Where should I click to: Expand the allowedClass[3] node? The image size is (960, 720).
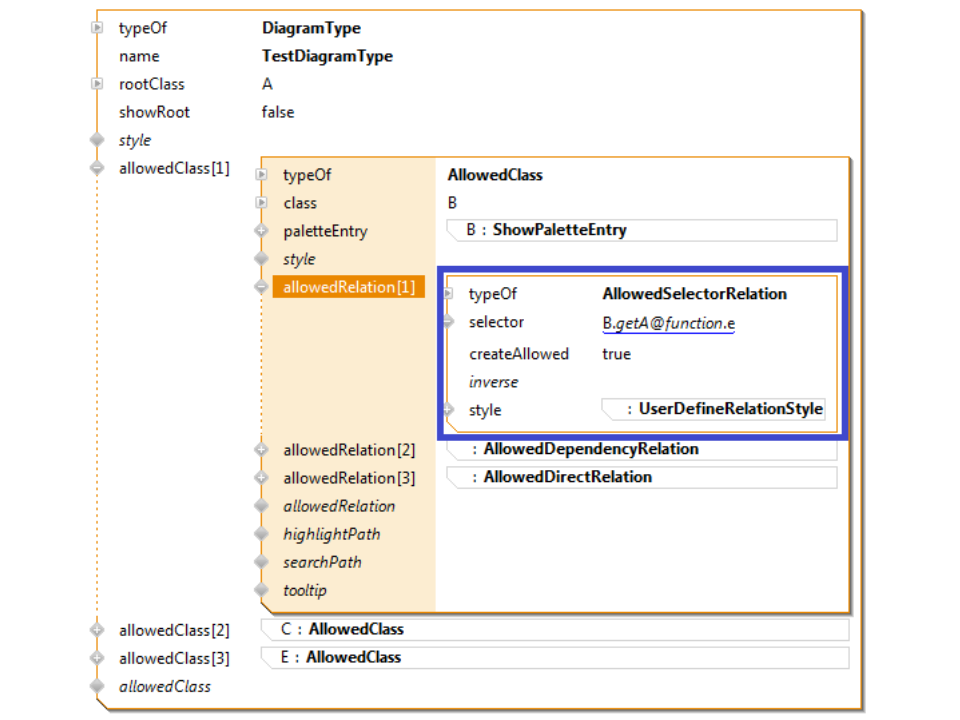tap(97, 658)
